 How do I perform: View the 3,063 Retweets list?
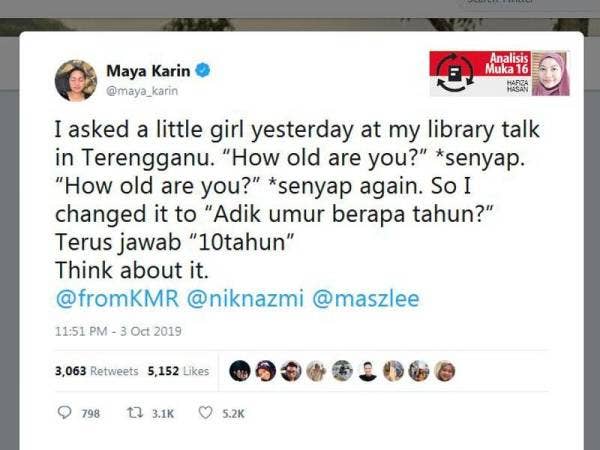(x=96, y=371)
